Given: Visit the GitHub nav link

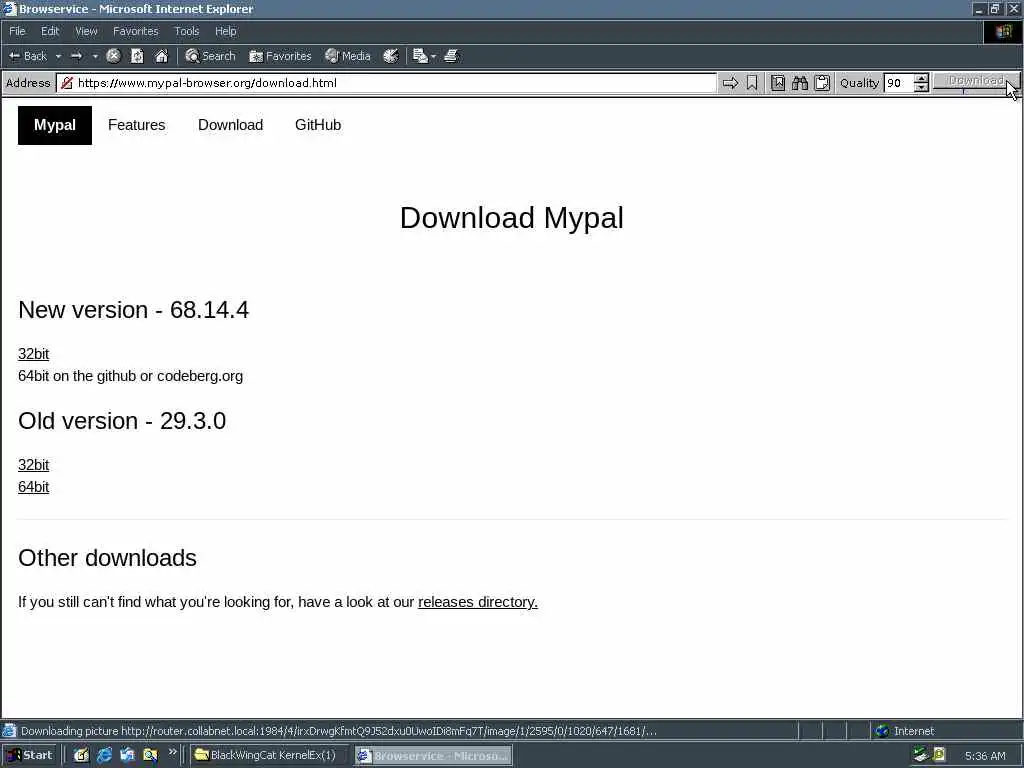Looking at the screenshot, I should [318, 125].
